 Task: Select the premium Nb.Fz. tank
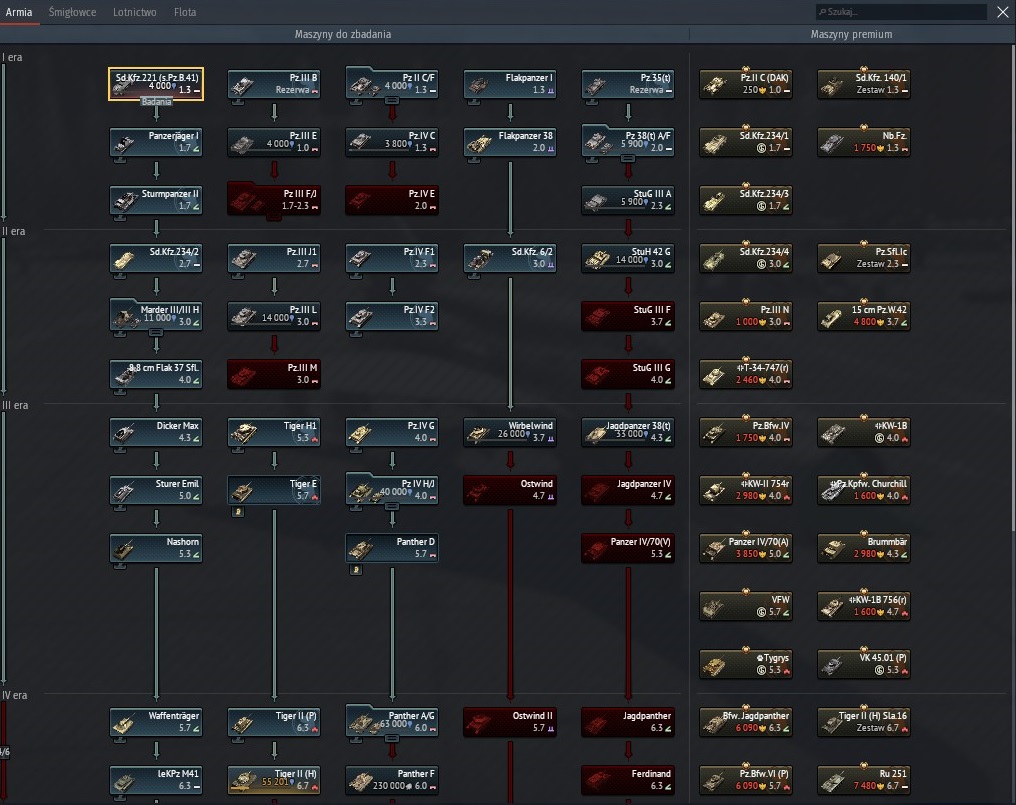coord(864,142)
